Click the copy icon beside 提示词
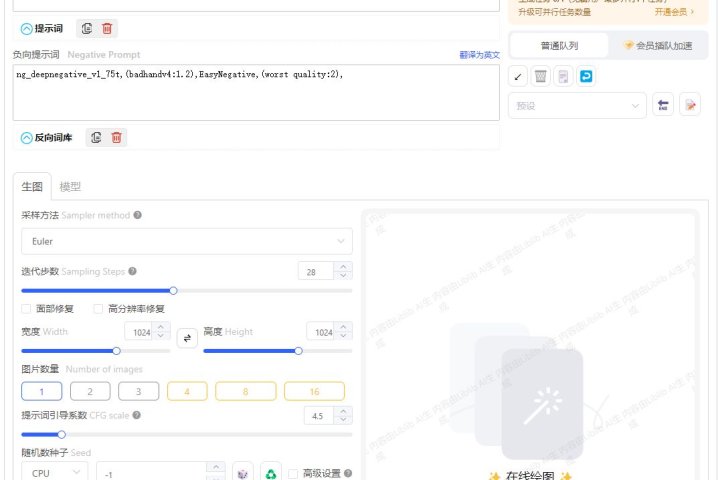 tap(87, 28)
